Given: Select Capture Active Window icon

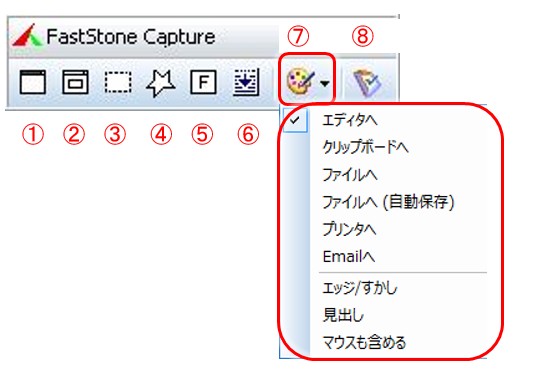Looking at the screenshot, I should click(33, 82).
